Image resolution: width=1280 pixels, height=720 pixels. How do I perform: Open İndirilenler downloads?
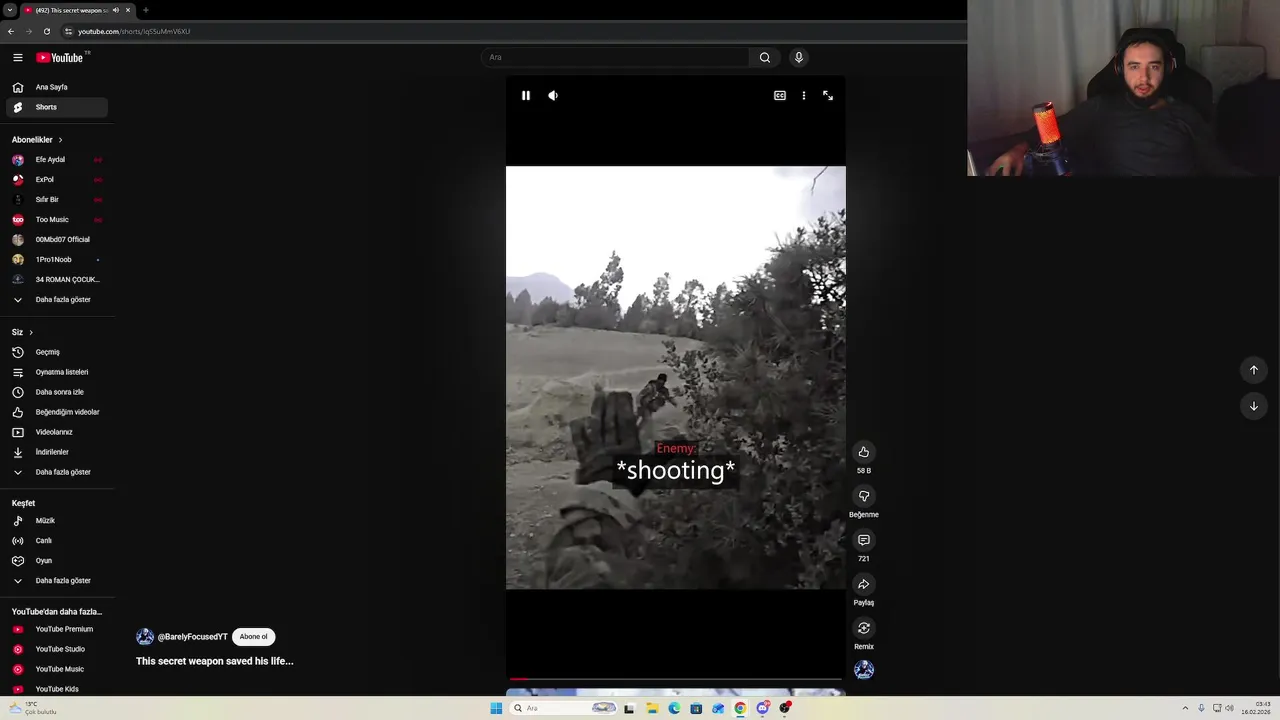(x=57, y=452)
